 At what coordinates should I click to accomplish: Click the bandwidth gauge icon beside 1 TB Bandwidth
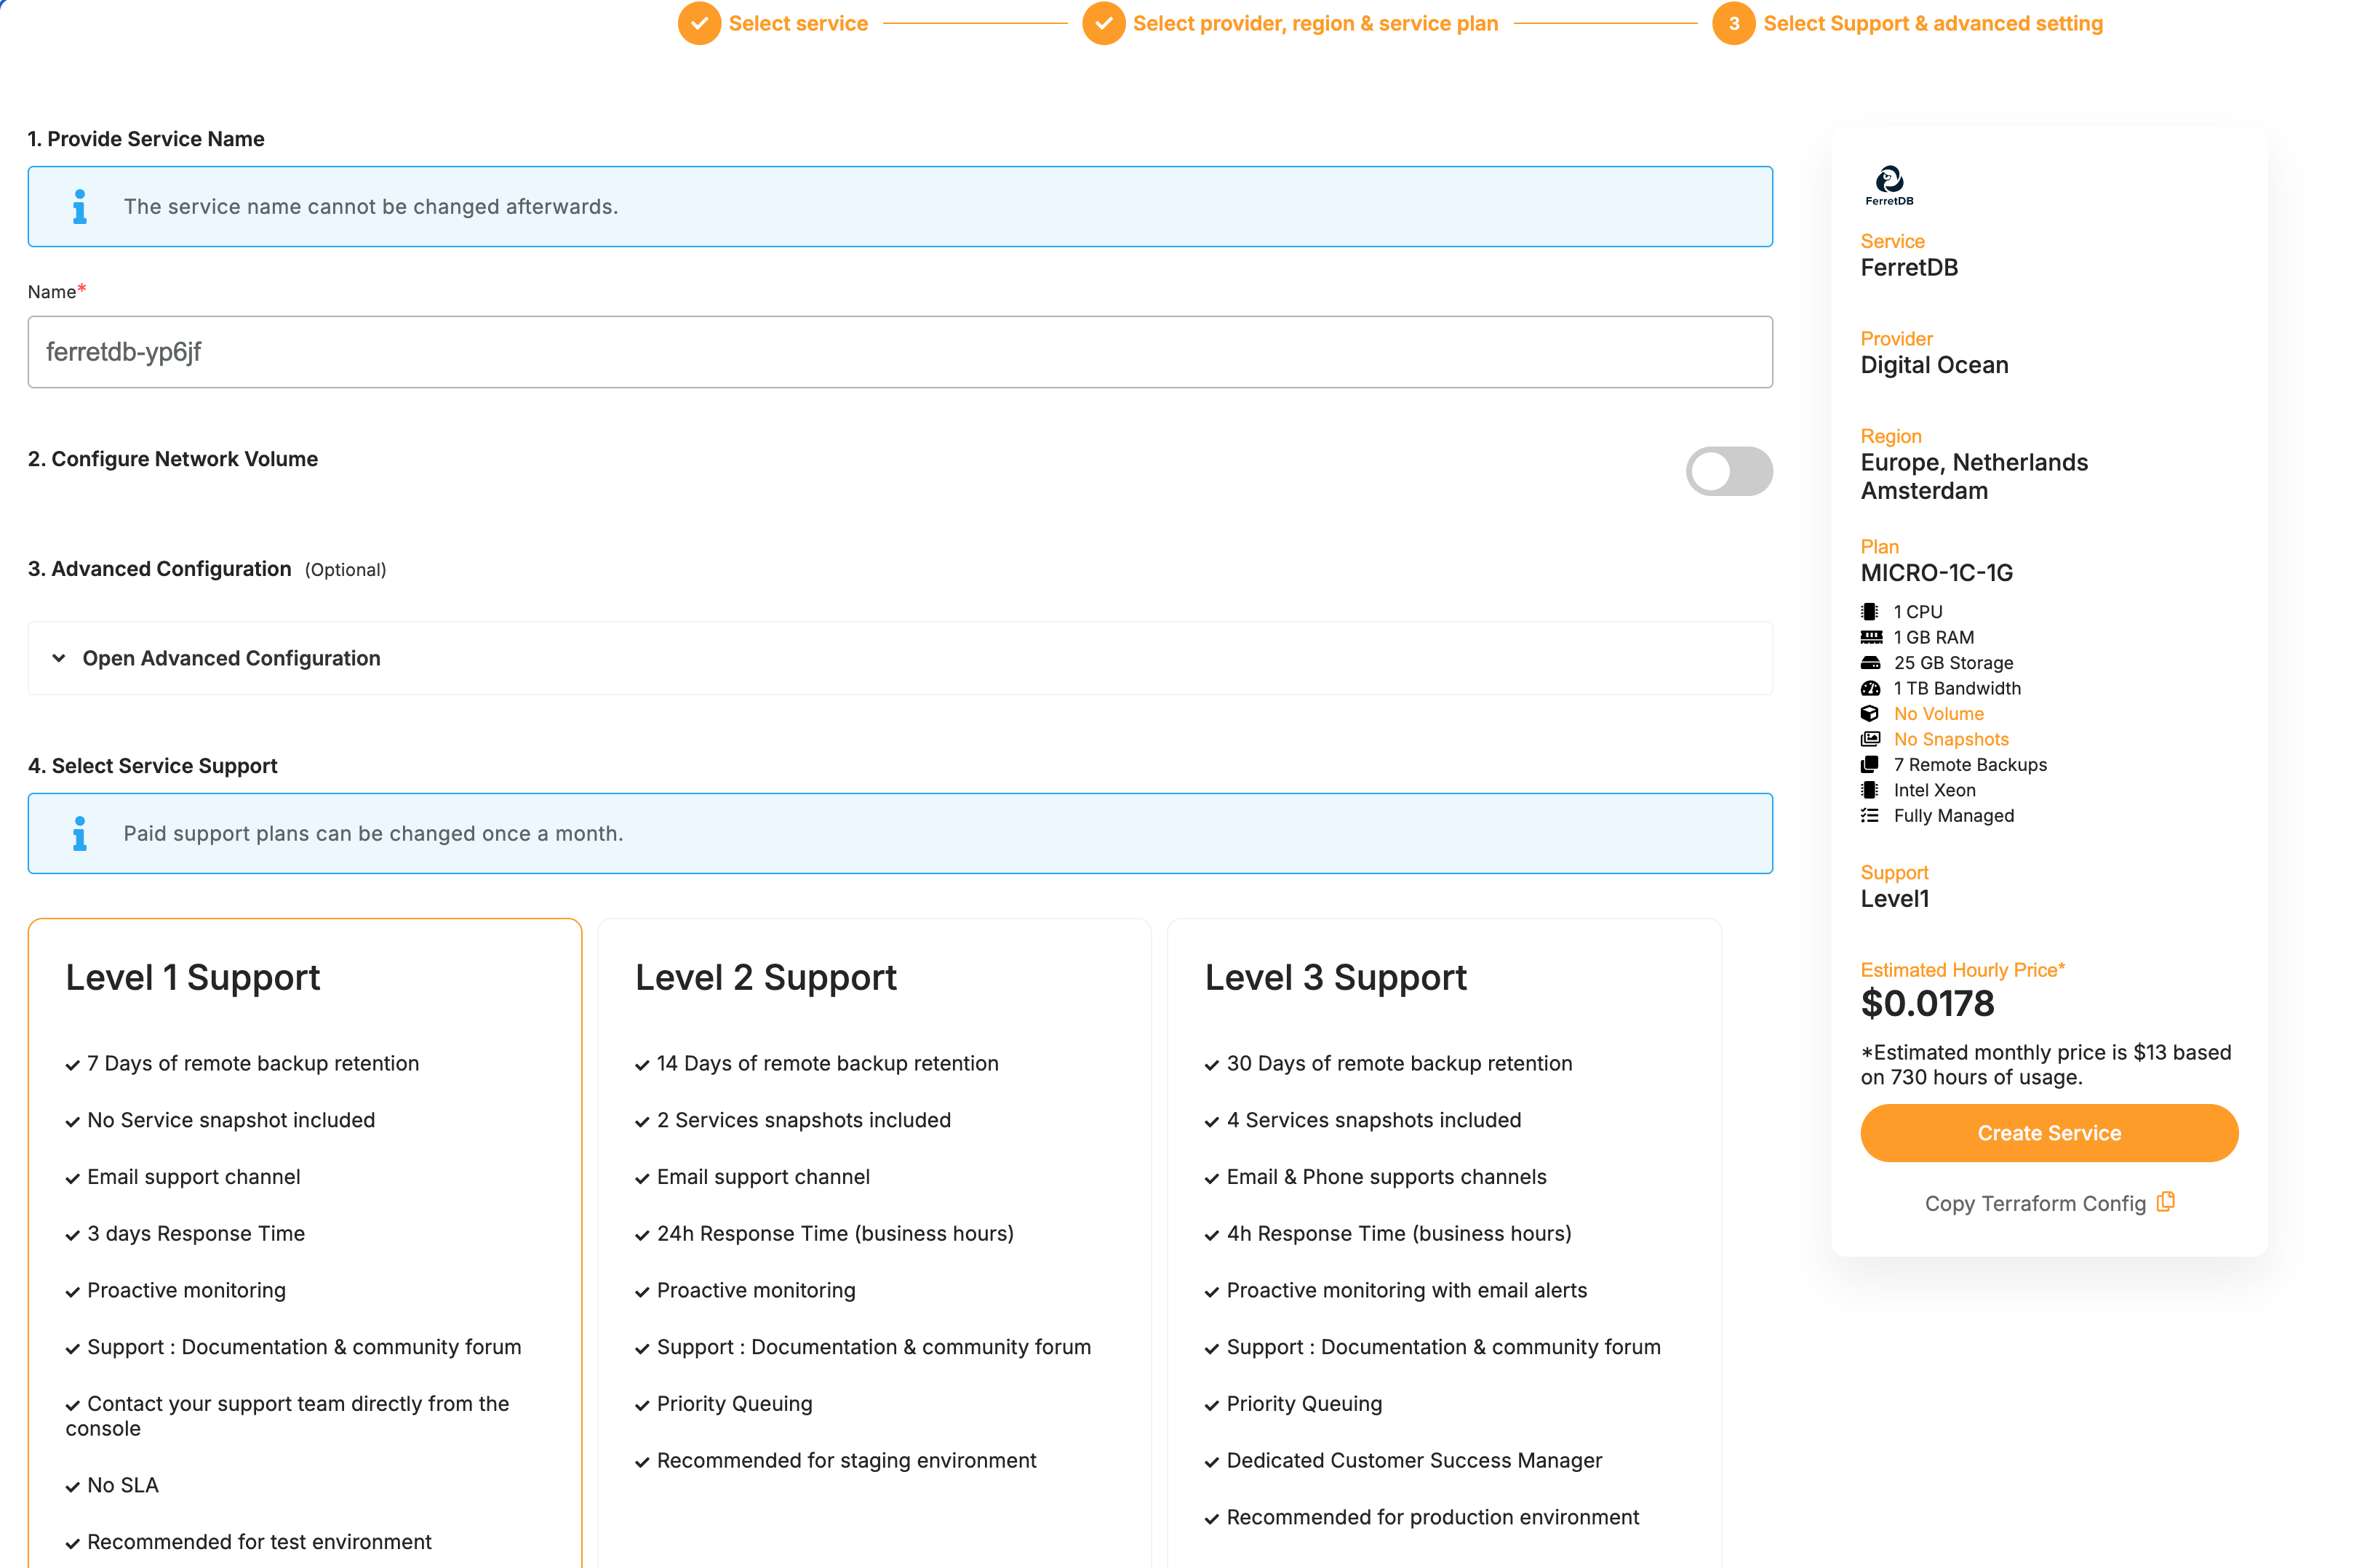pos(1871,688)
